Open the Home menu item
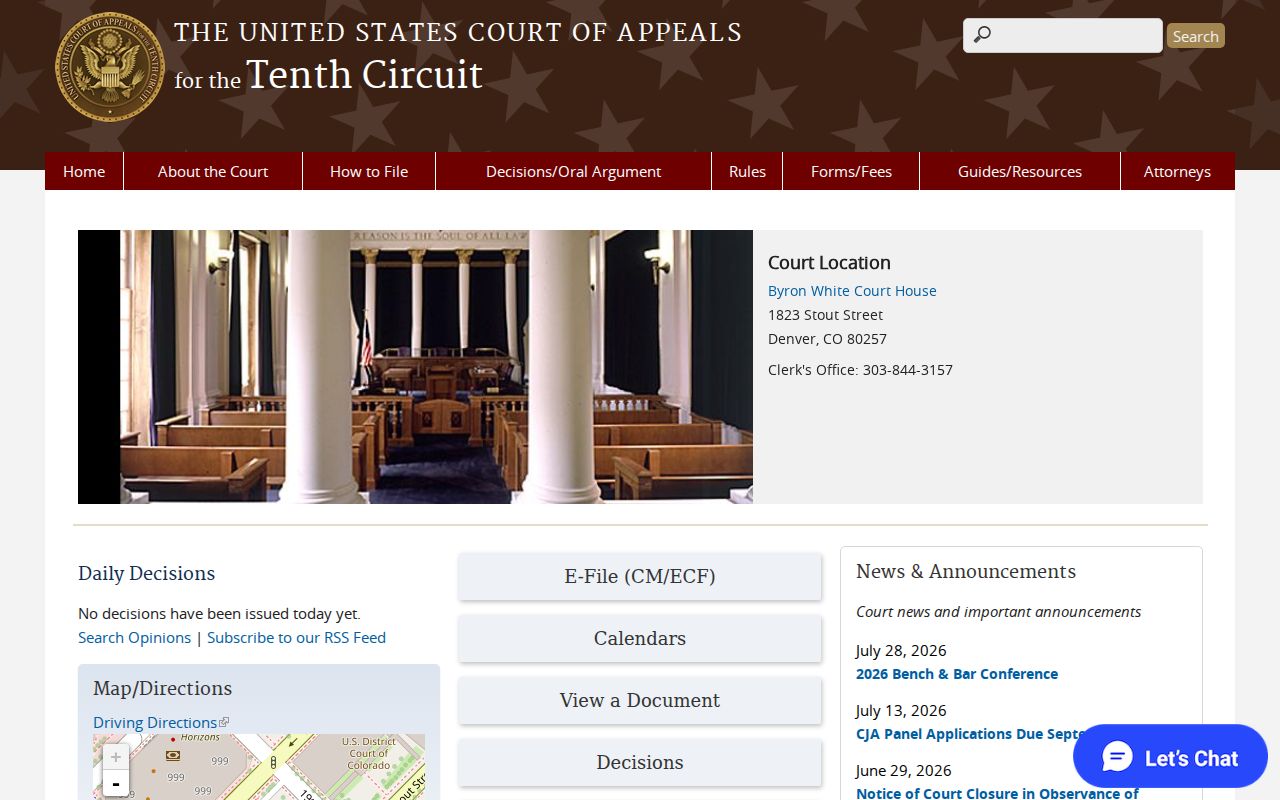 click(x=84, y=171)
